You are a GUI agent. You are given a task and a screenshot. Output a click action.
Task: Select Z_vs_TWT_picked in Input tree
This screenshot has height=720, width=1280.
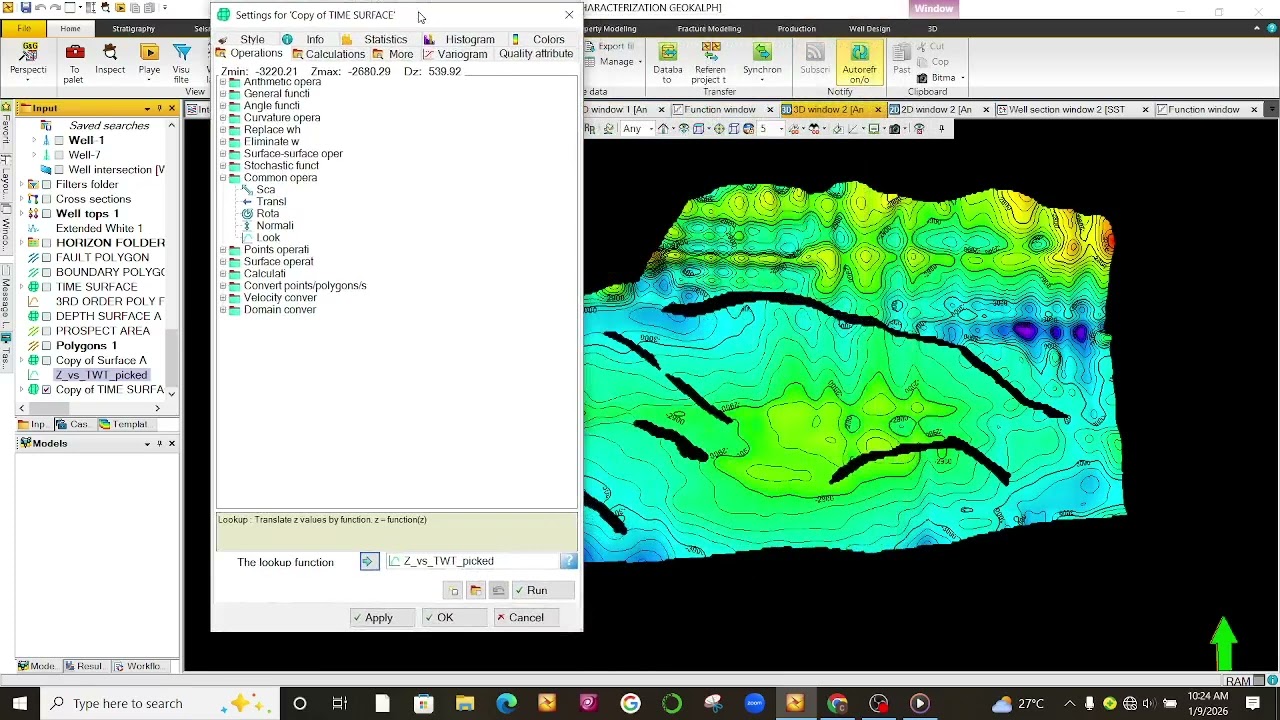click(101, 375)
